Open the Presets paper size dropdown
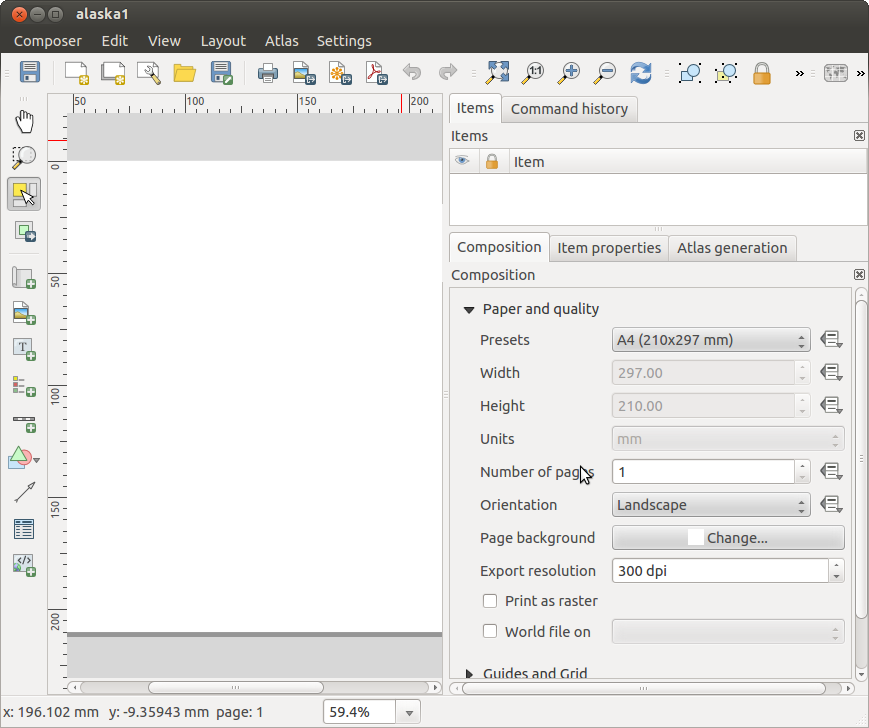 click(x=710, y=340)
